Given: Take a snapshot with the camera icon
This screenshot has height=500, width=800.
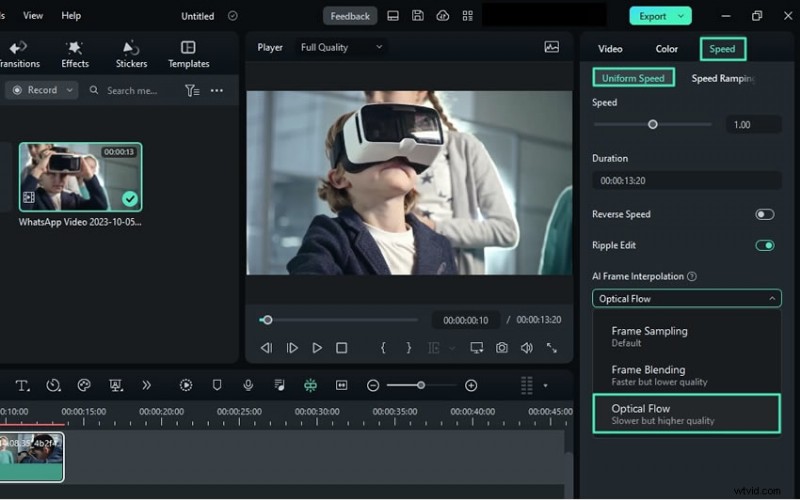Looking at the screenshot, I should tap(501, 348).
